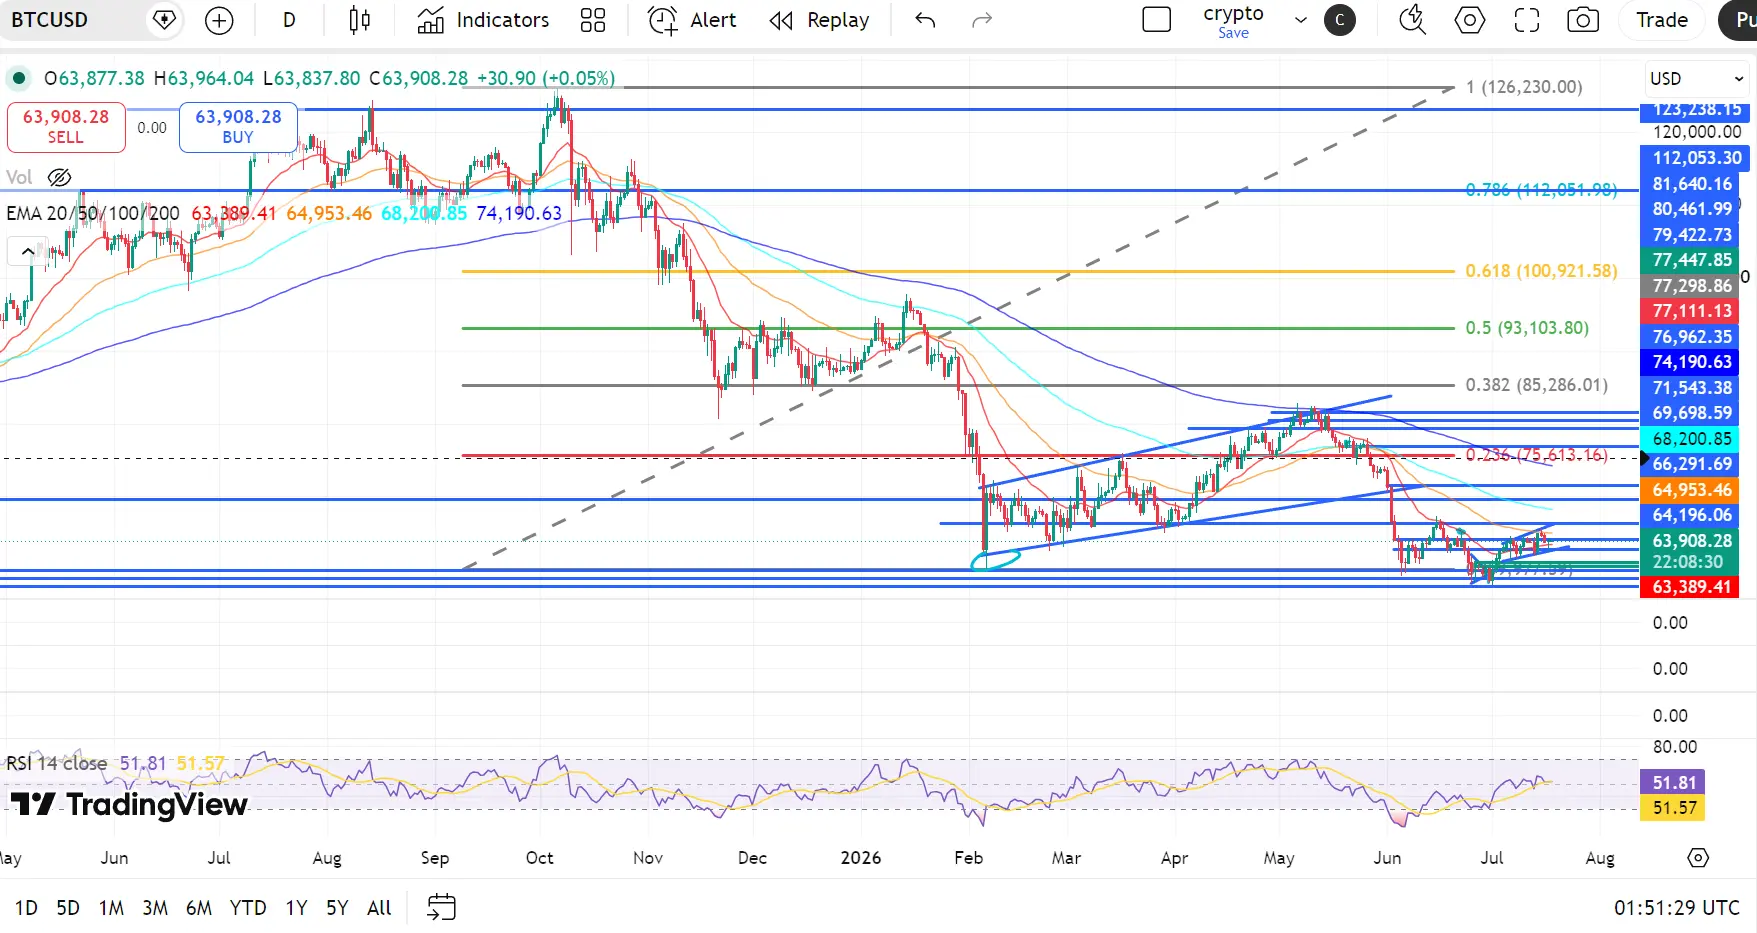Open the user profile avatar C

coord(1340,20)
